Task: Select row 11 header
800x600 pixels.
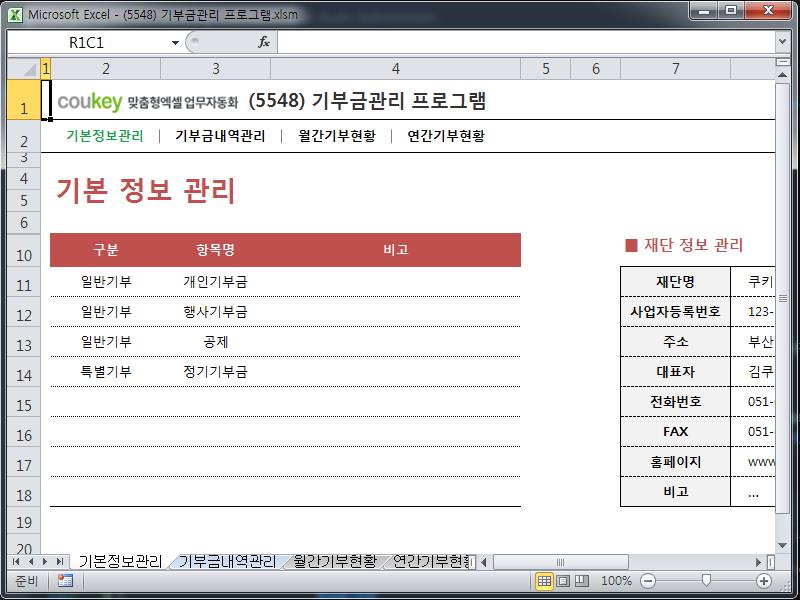Action: coord(24,282)
